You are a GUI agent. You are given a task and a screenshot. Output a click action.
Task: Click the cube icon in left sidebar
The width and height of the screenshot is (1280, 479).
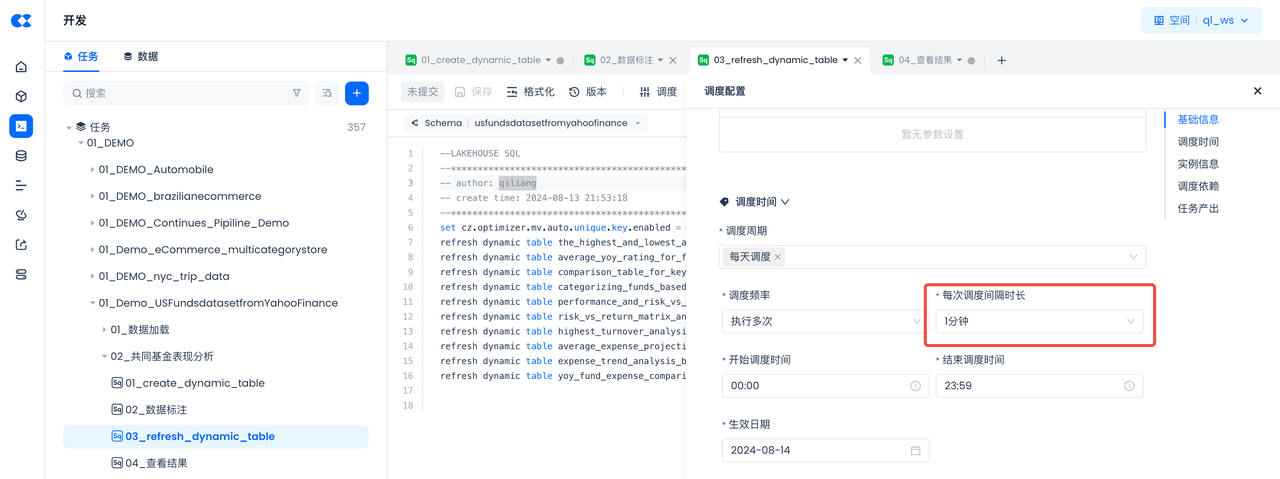pos(21,97)
